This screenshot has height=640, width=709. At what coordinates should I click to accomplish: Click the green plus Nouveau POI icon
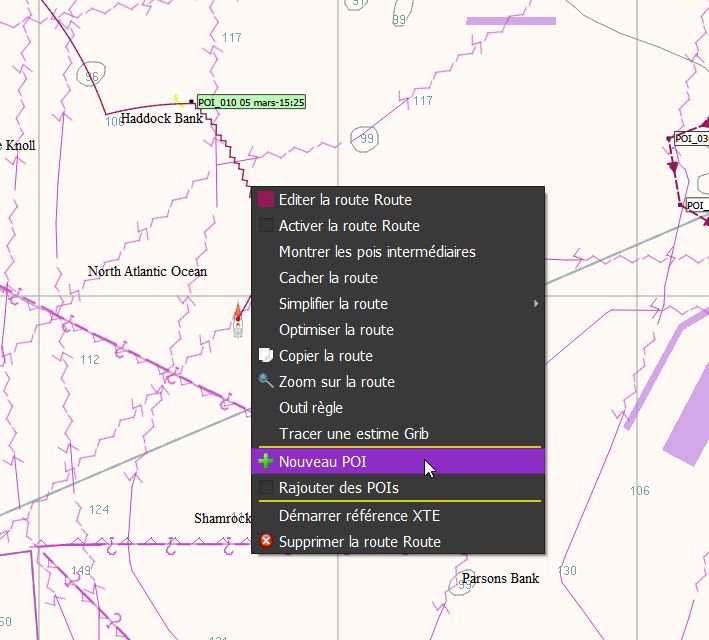coord(266,461)
